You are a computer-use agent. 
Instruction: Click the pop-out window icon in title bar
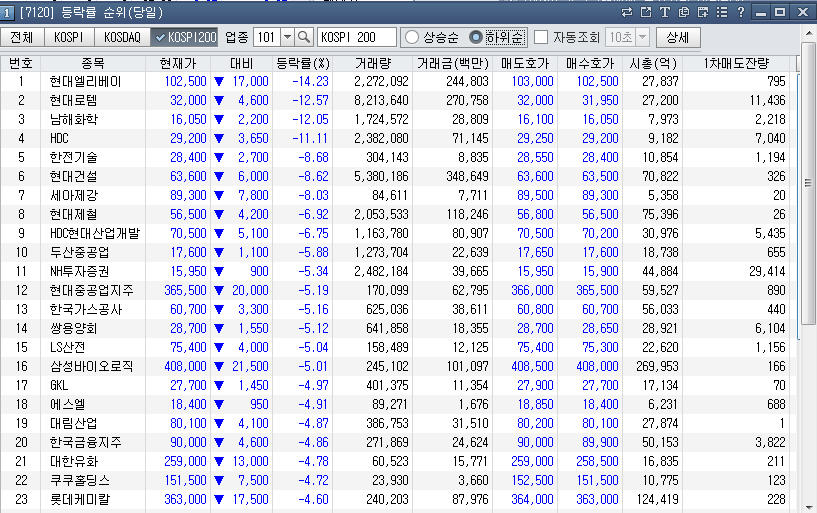coord(646,12)
